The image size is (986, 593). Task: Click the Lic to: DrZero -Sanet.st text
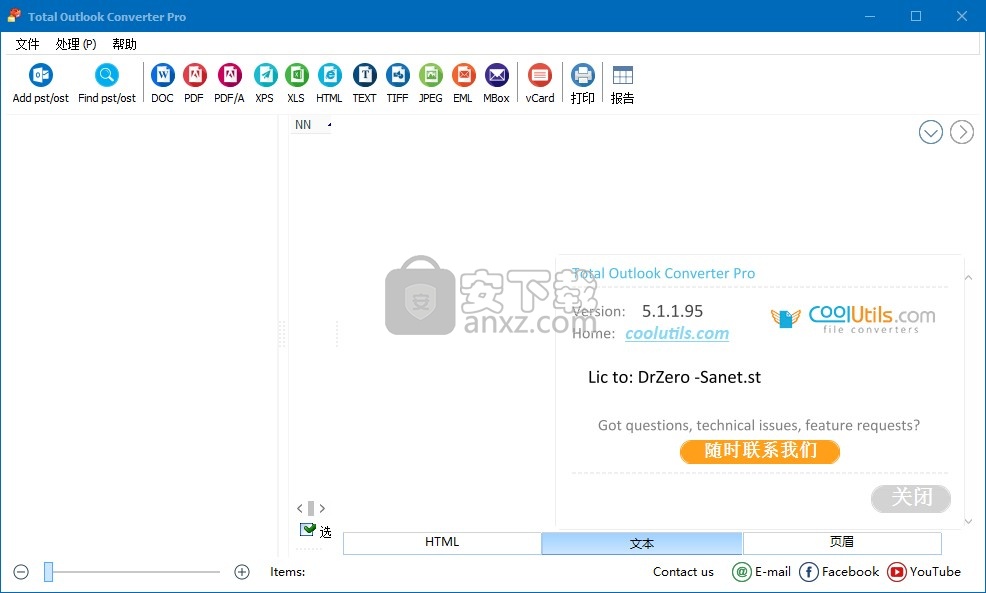(674, 377)
